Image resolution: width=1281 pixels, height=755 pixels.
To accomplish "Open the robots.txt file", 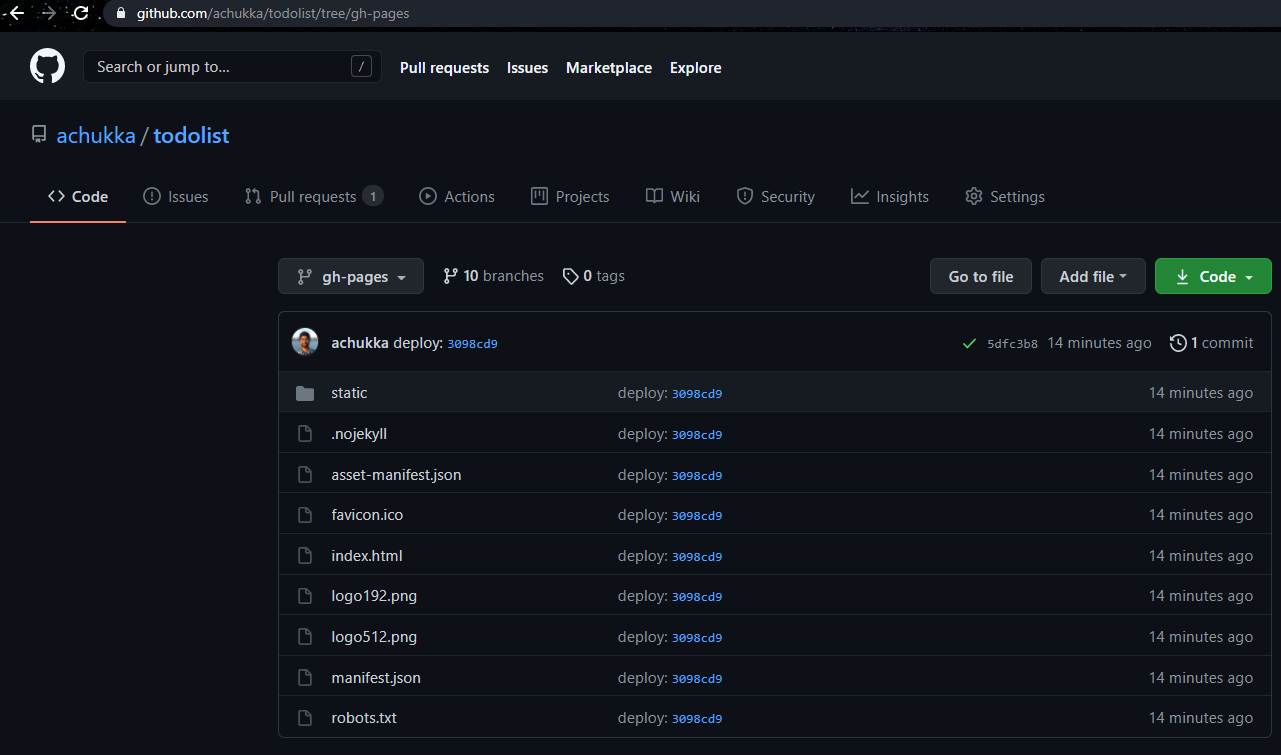I will 364,718.
